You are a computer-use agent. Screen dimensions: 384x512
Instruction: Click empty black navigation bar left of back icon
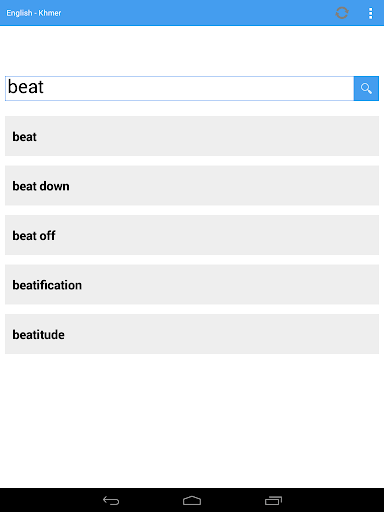(50, 500)
